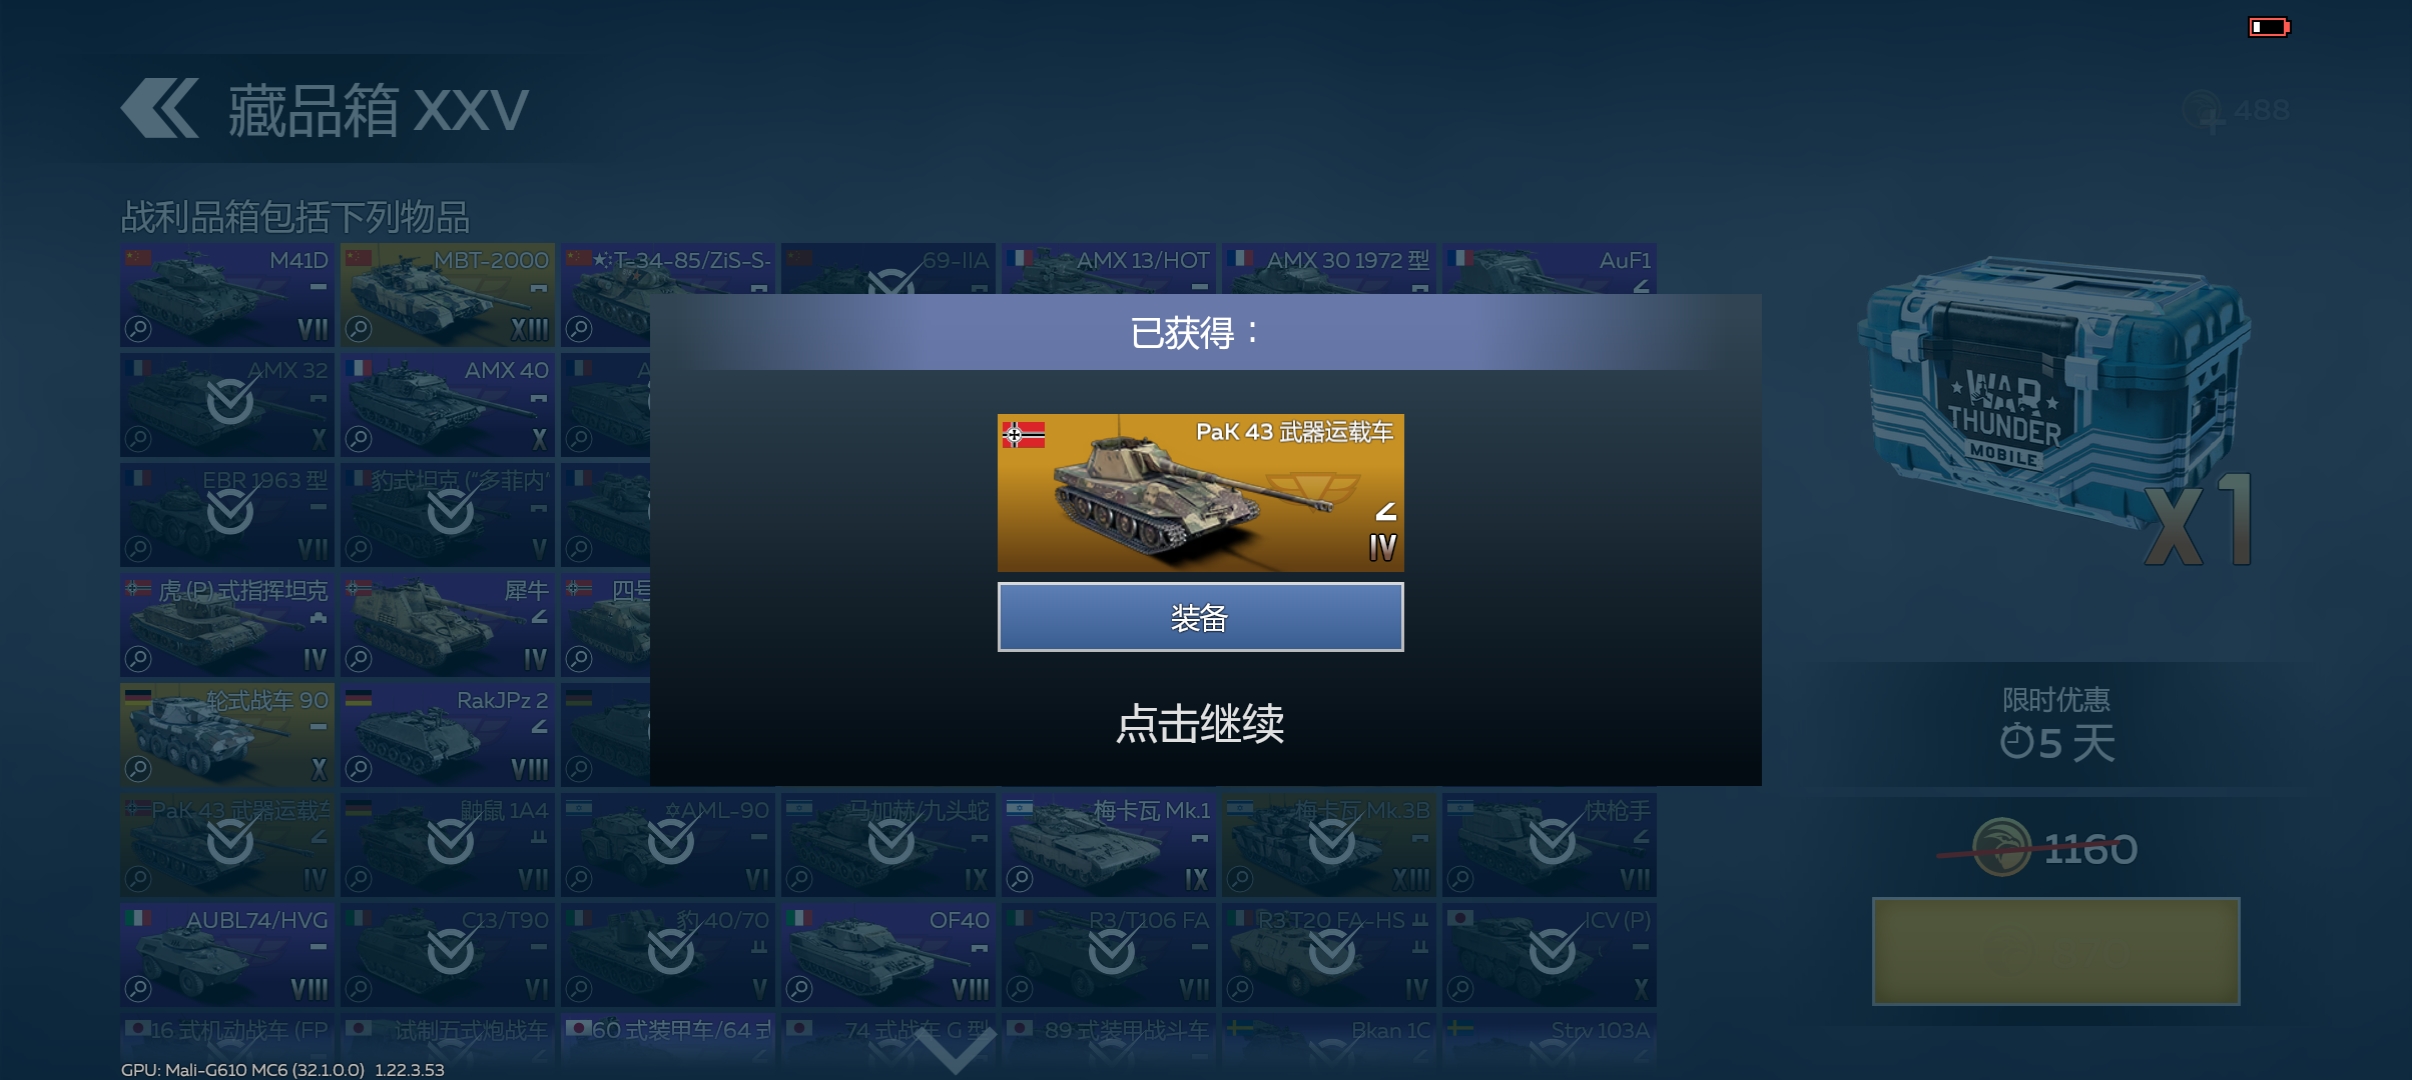Expand the list with bottom down chevron
Screen dimensions: 2412x1080
955,1050
